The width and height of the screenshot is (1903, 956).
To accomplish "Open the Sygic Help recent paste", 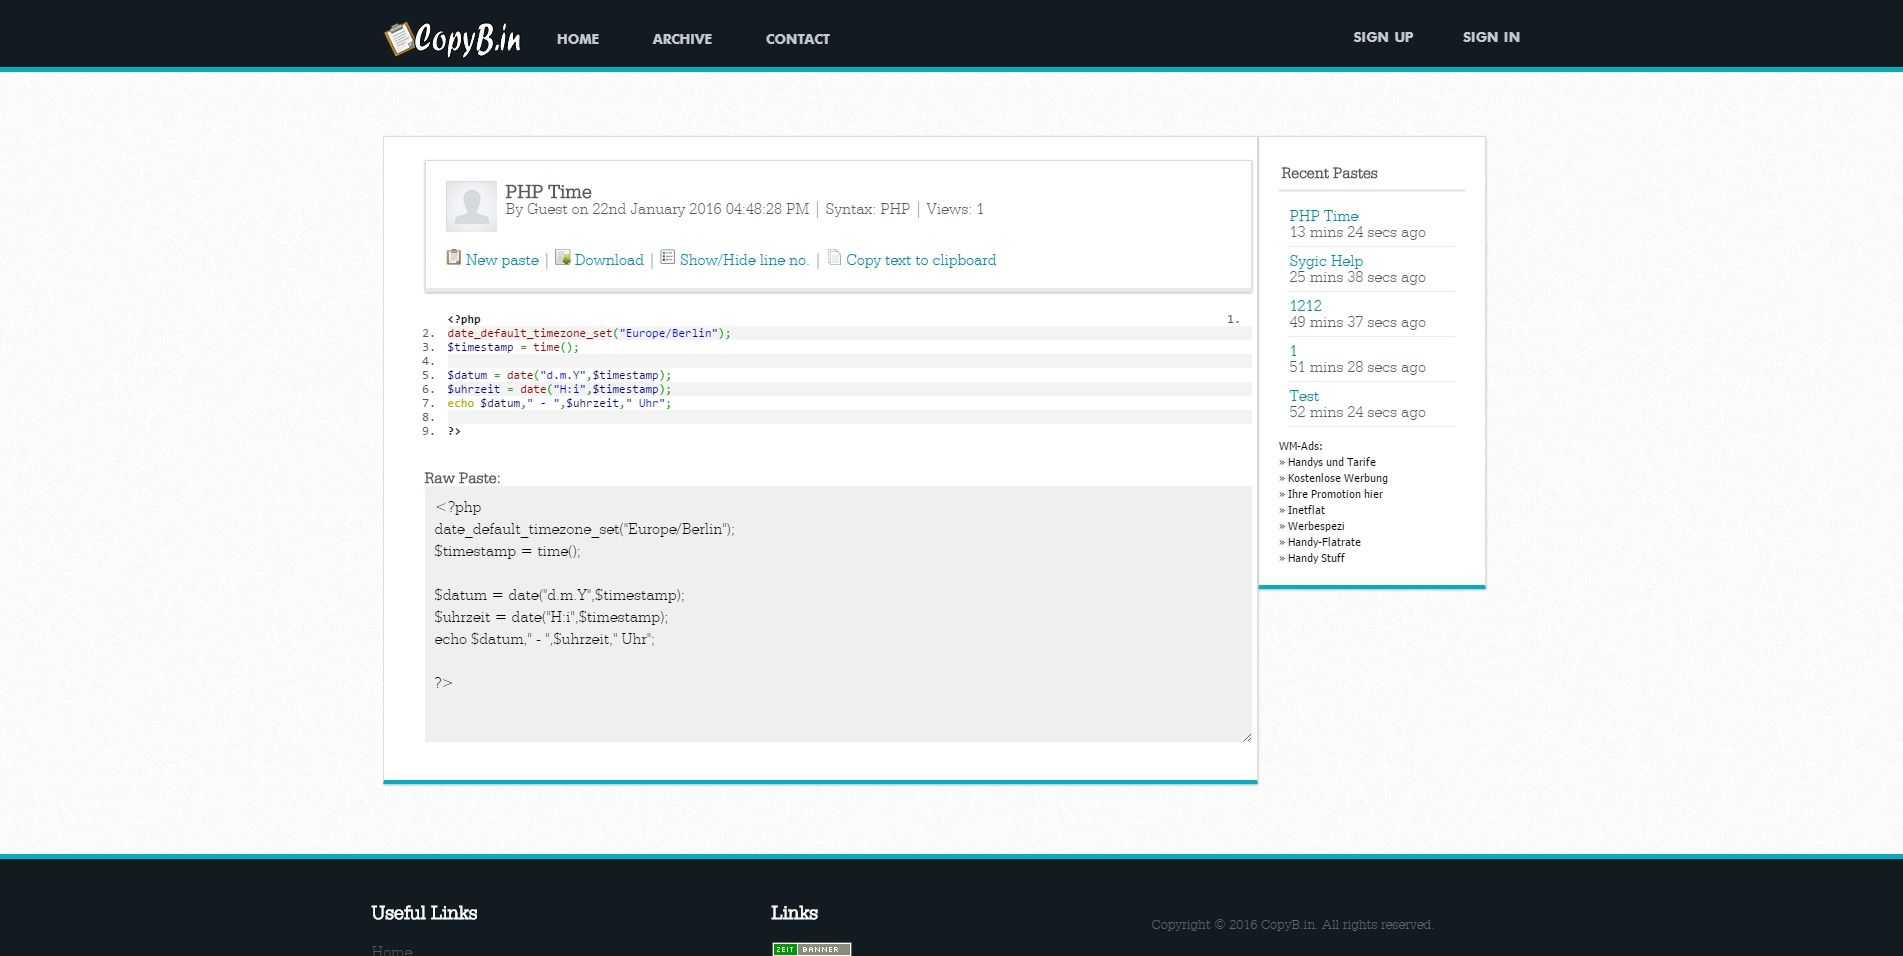I will coord(1325,261).
